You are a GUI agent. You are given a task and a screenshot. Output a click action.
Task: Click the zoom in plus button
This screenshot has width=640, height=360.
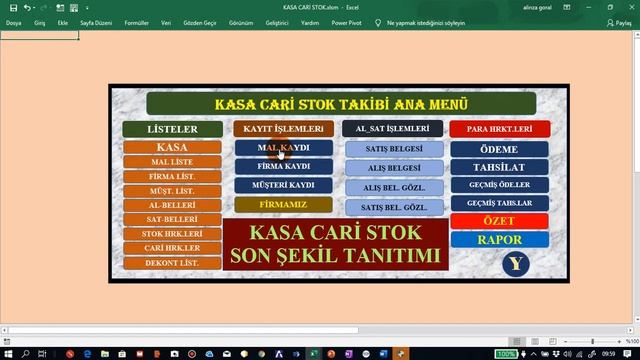(619, 341)
